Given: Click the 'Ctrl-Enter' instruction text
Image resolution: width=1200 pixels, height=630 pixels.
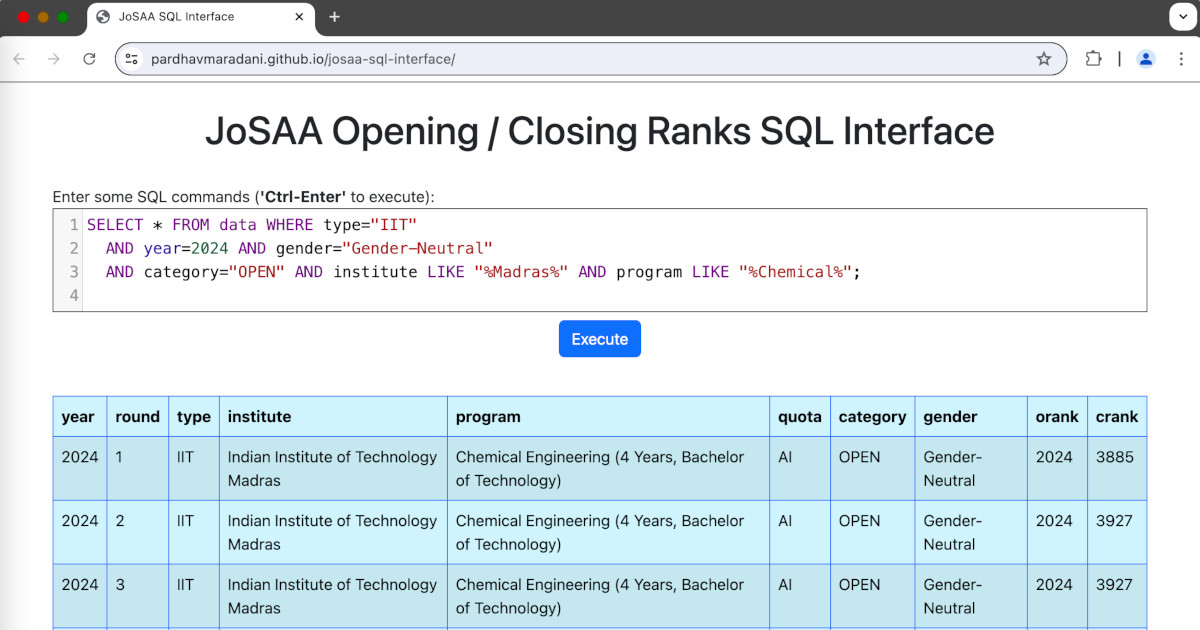Looking at the screenshot, I should 304,196.
